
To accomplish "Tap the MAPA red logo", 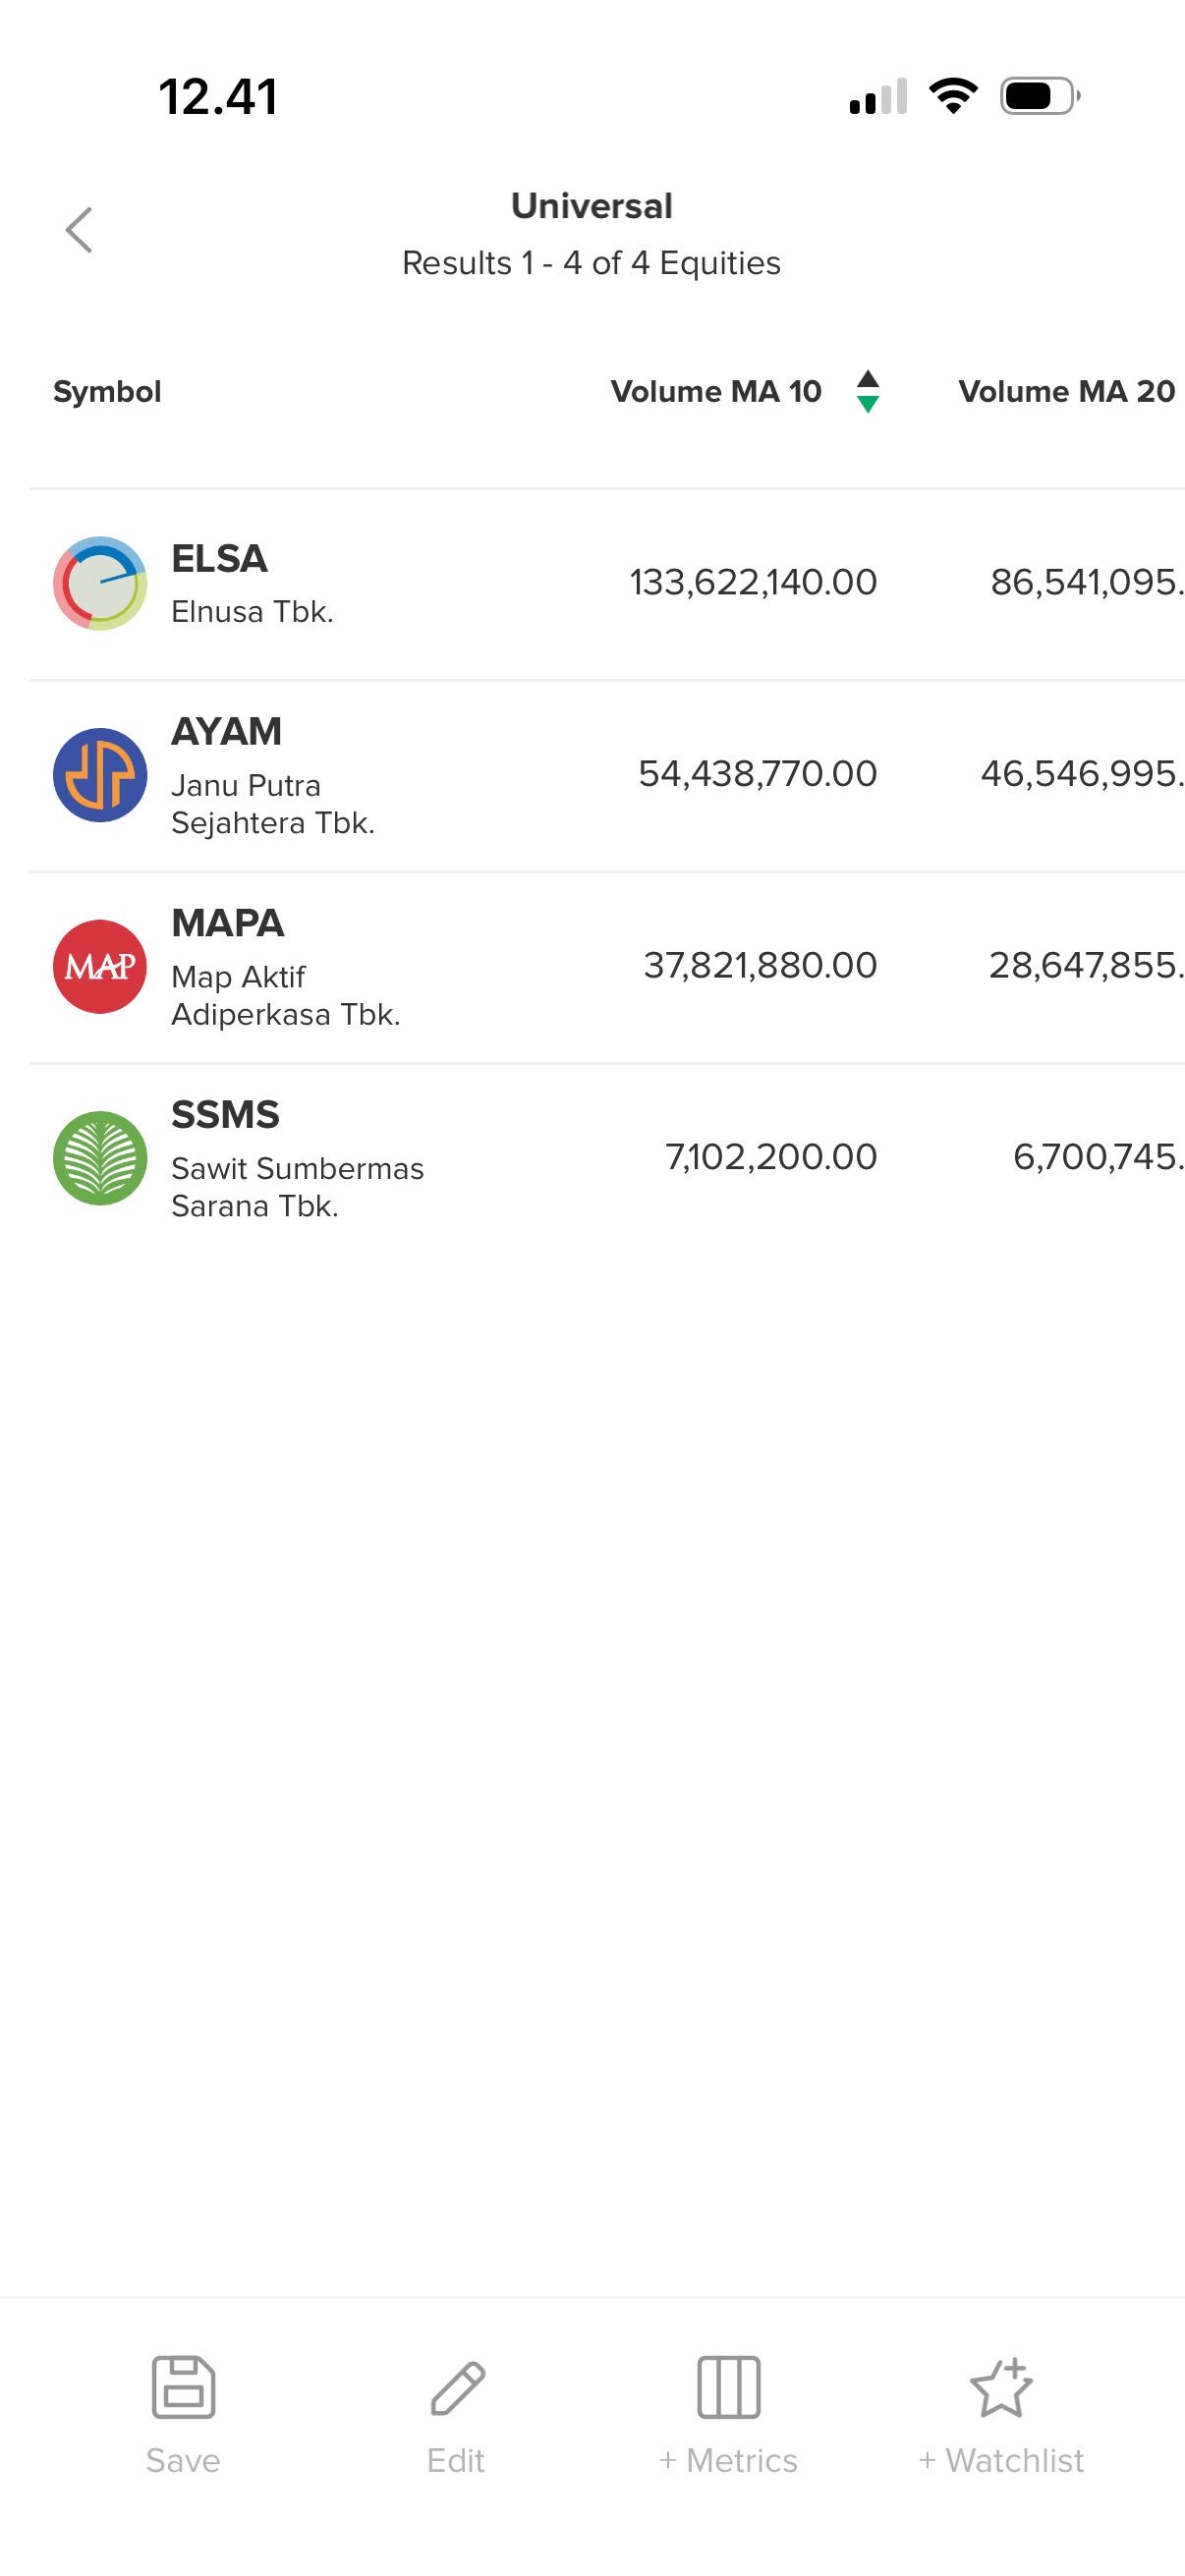I will point(100,966).
